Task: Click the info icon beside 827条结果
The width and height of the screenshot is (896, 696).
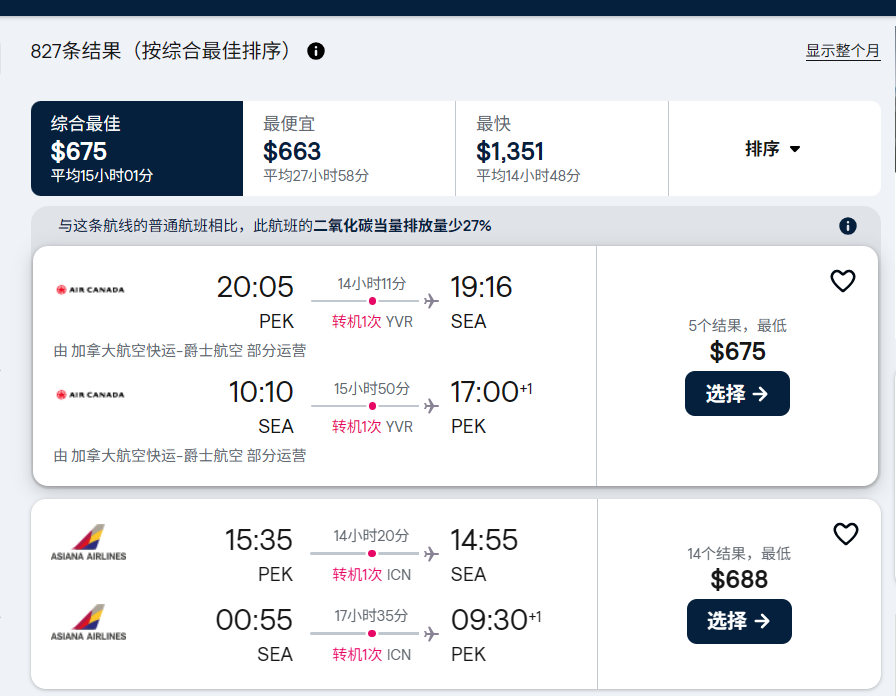Action: pos(316,51)
